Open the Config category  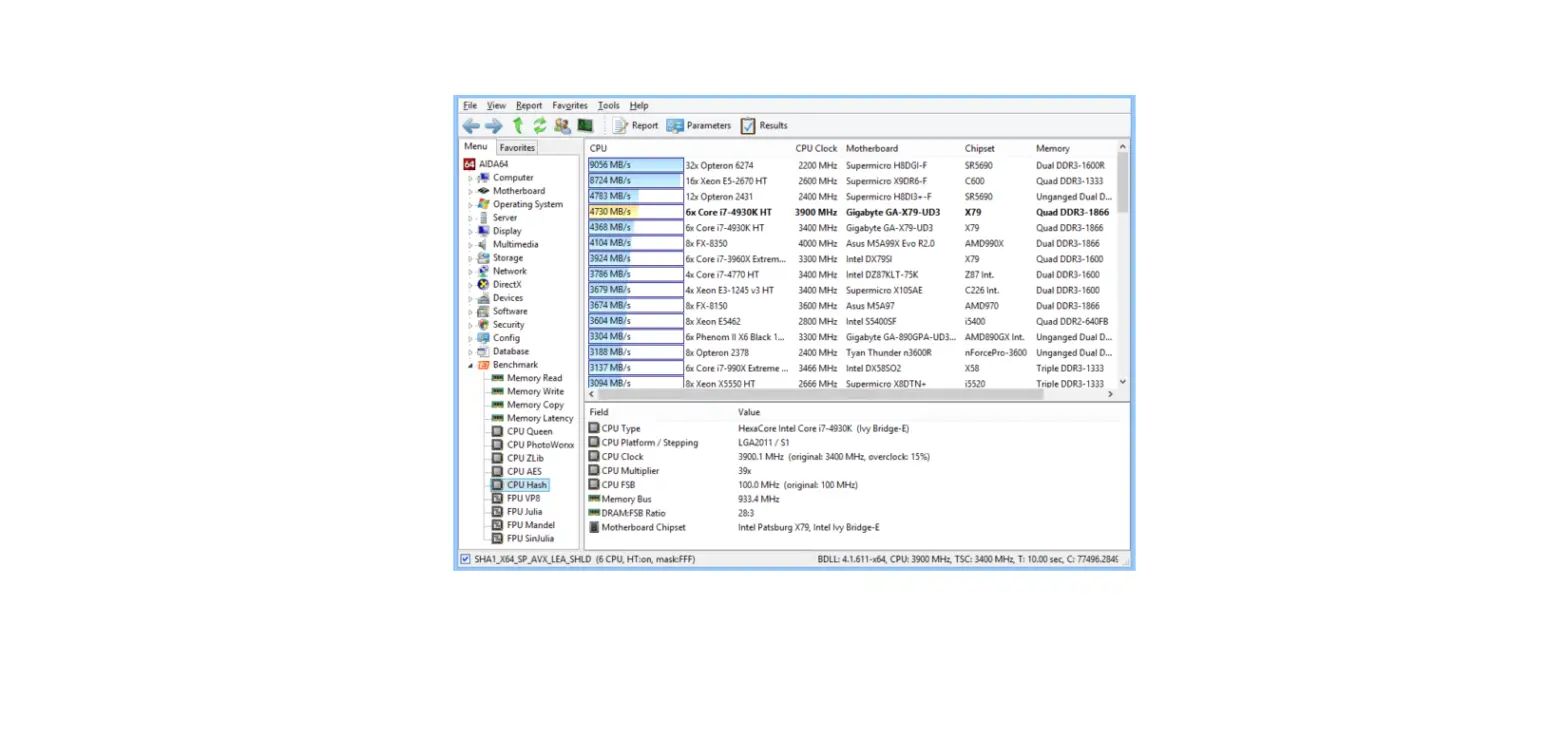click(506, 338)
